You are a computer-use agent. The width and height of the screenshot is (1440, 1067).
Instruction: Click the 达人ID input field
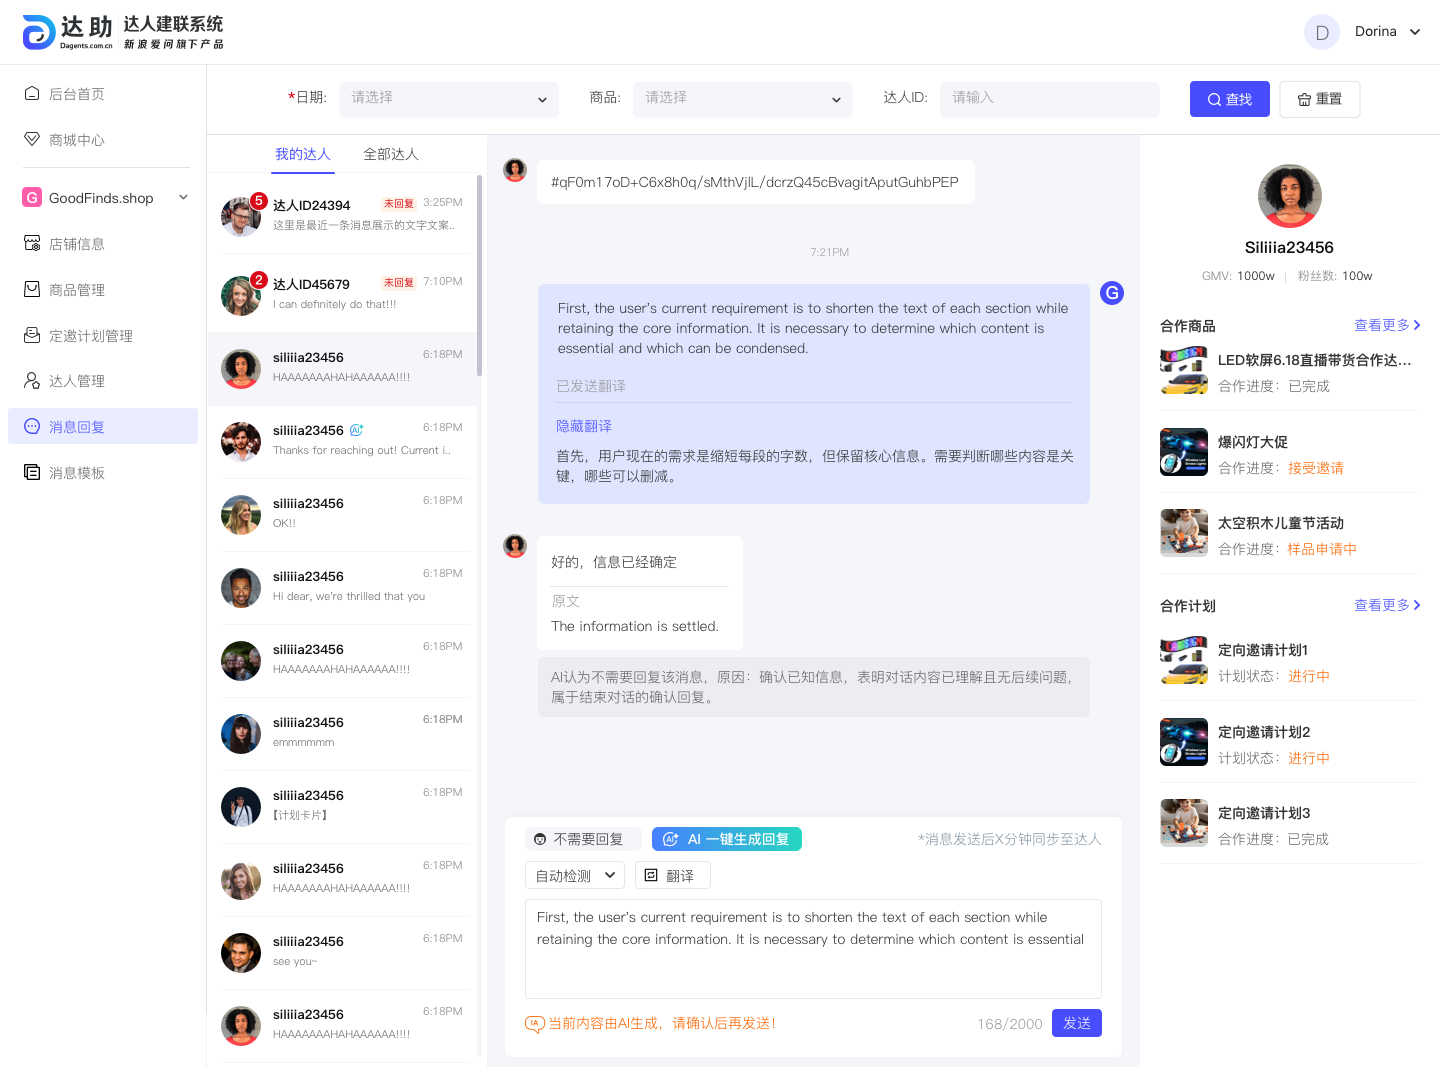(1049, 99)
